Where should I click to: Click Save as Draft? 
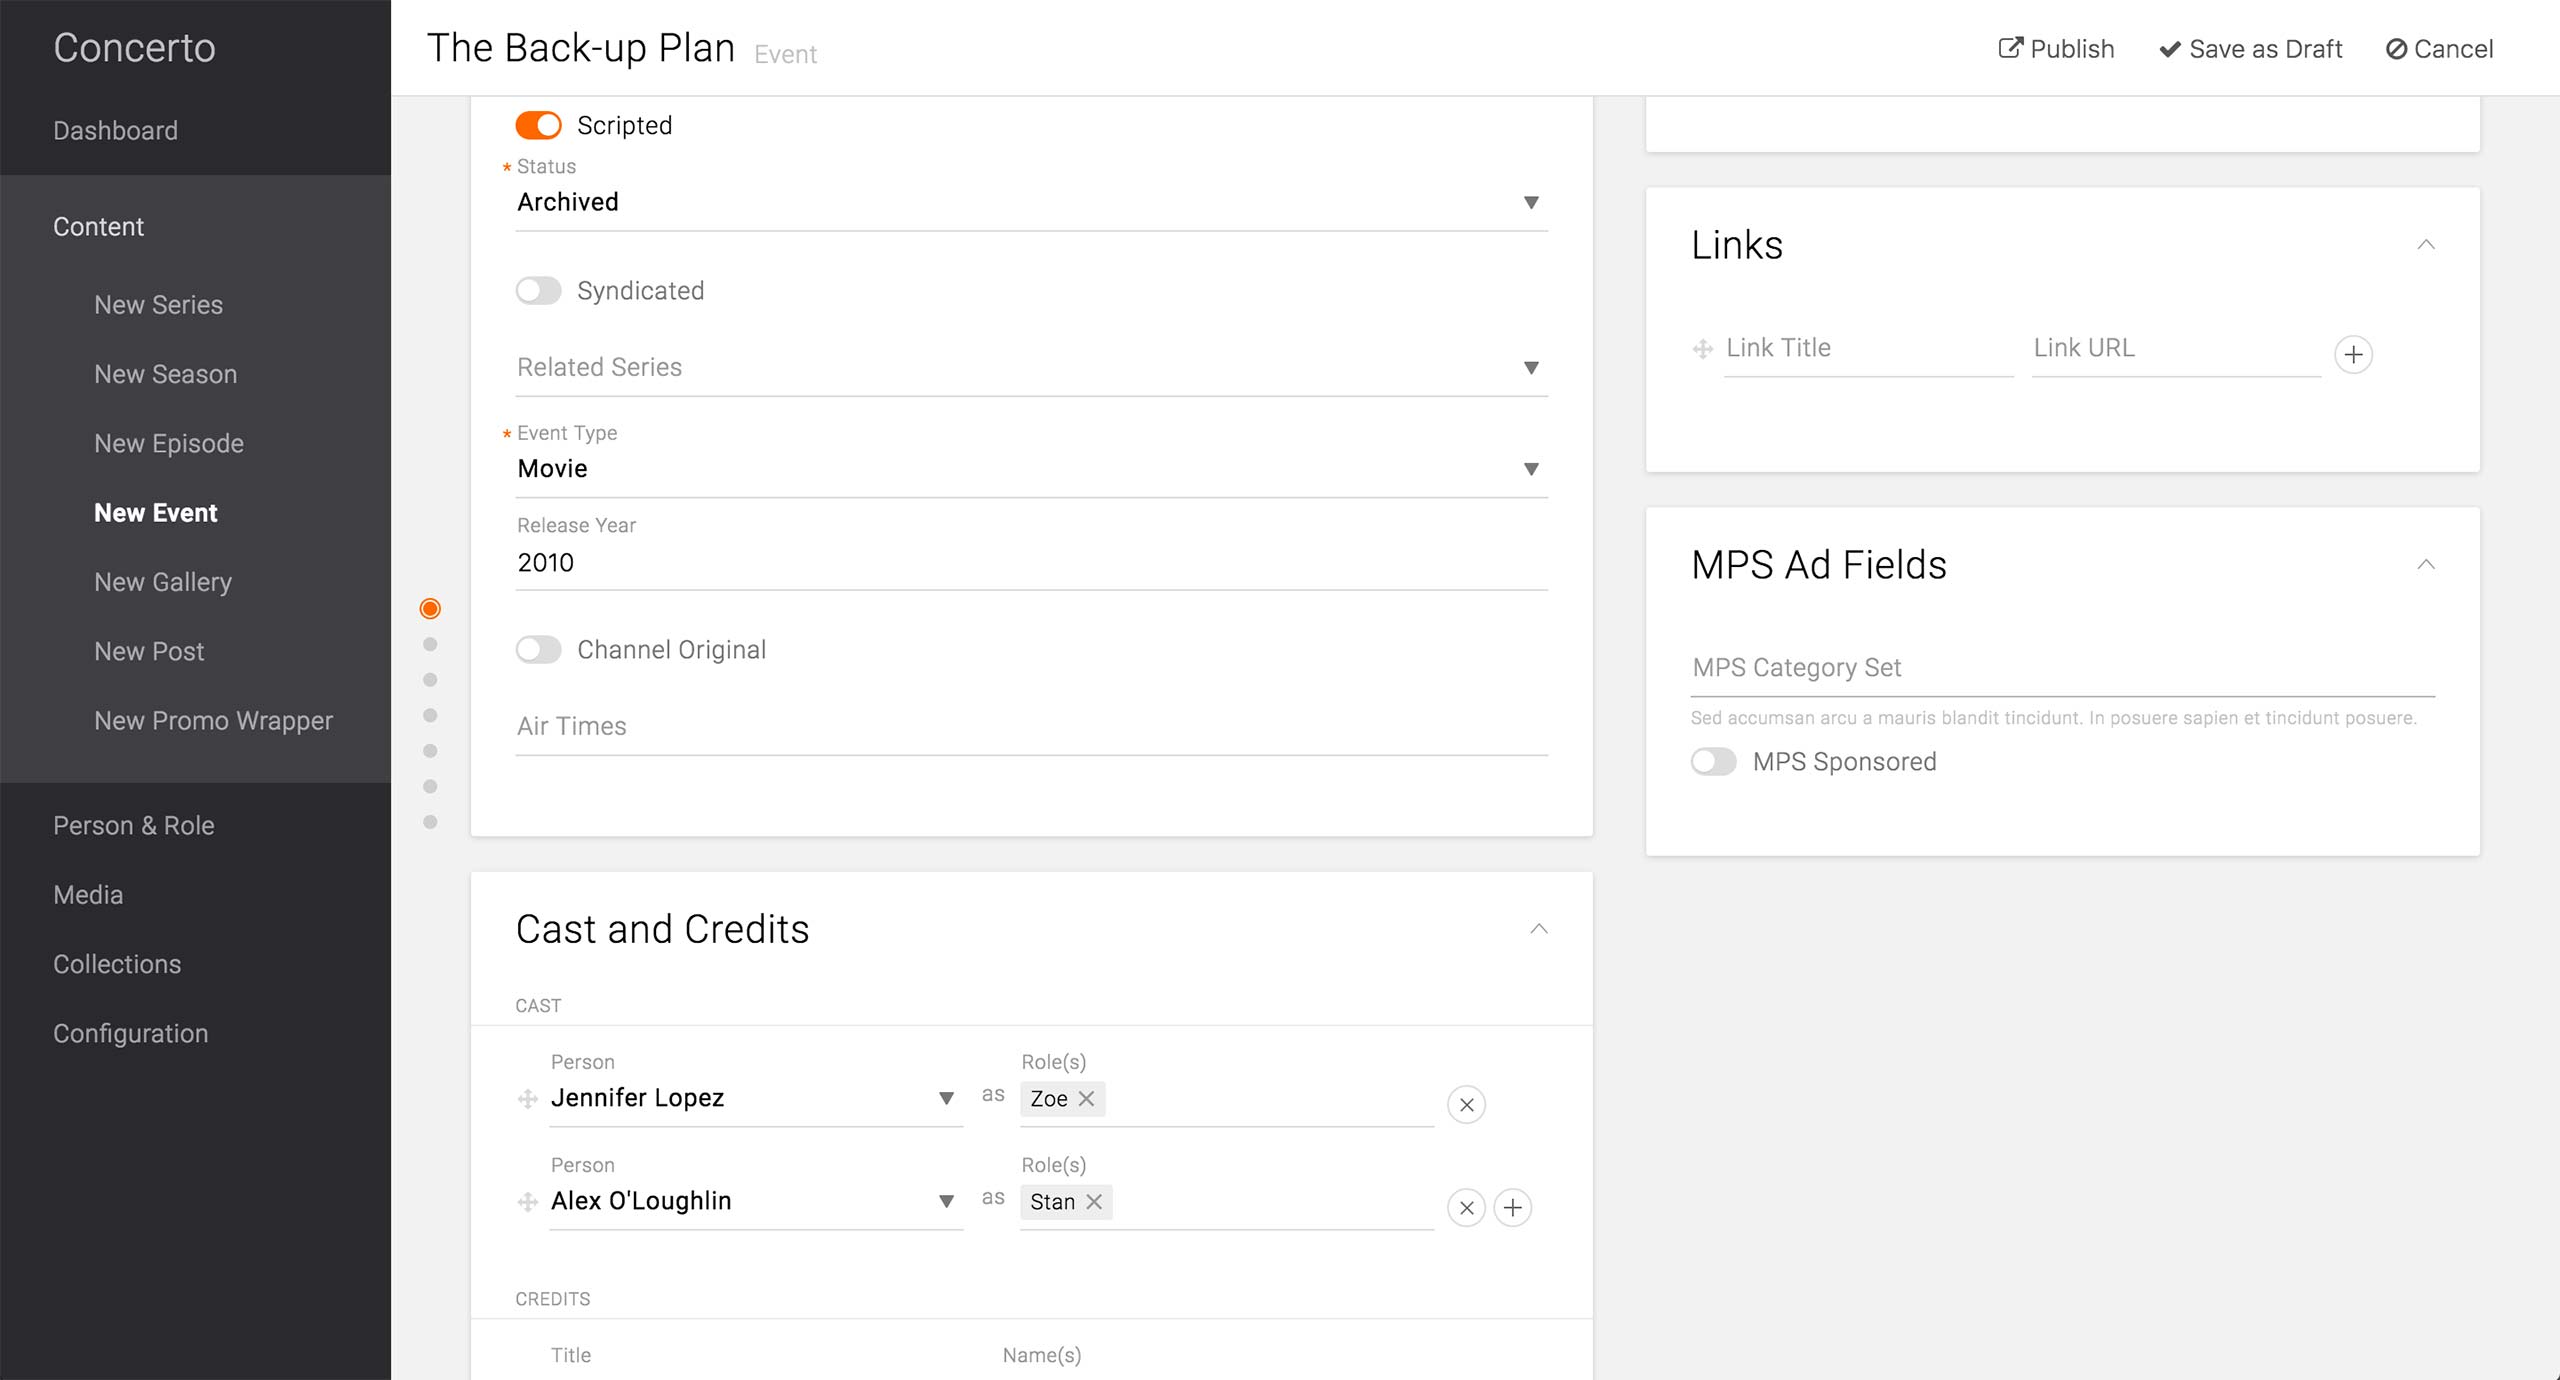[2250, 49]
